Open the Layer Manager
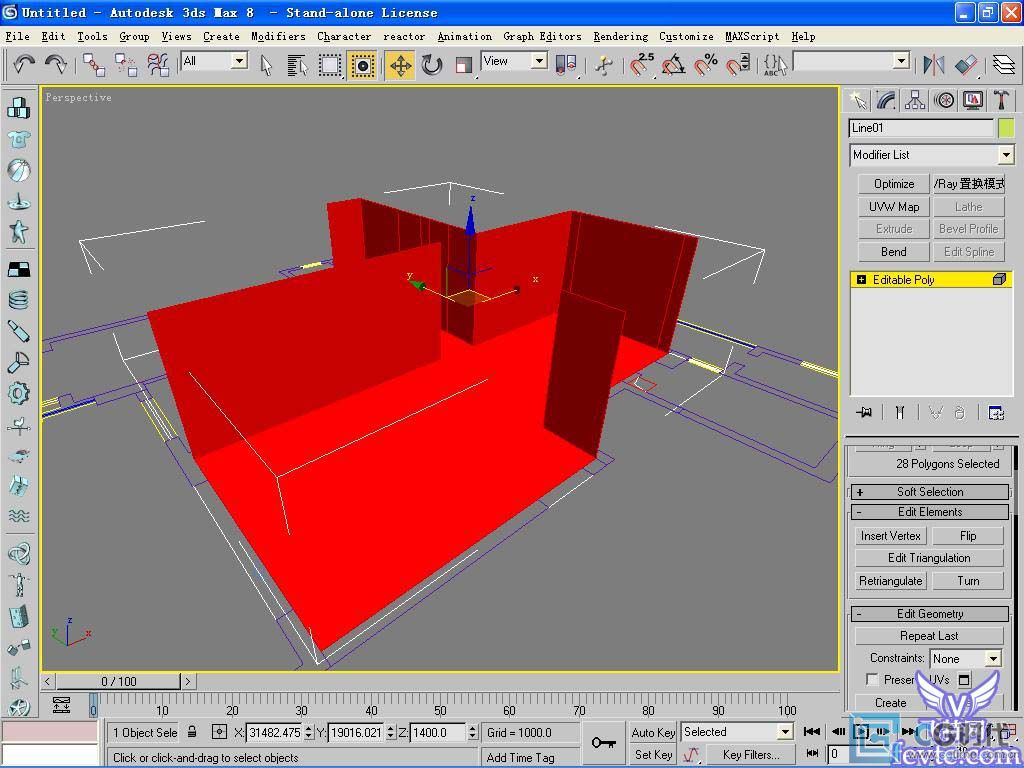The width and height of the screenshot is (1024, 768). pyautogui.click(x=1004, y=65)
